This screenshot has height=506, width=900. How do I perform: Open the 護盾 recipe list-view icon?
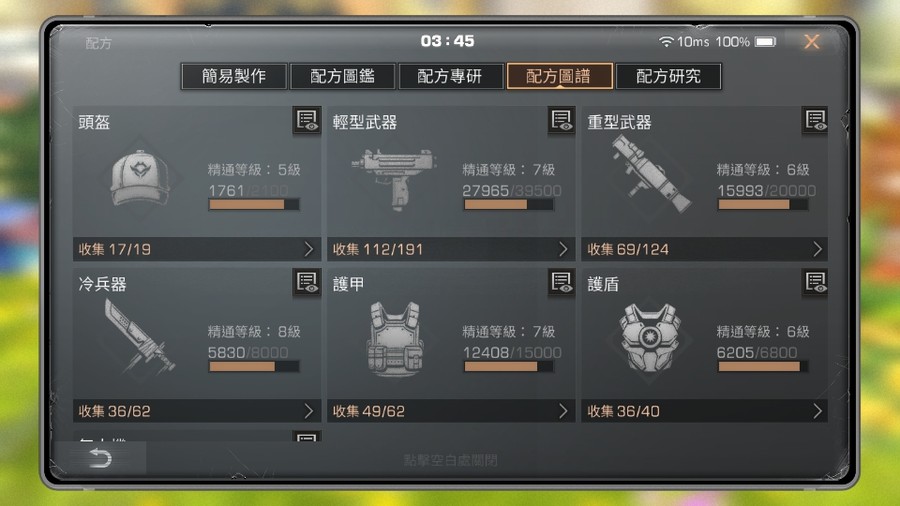[815, 282]
